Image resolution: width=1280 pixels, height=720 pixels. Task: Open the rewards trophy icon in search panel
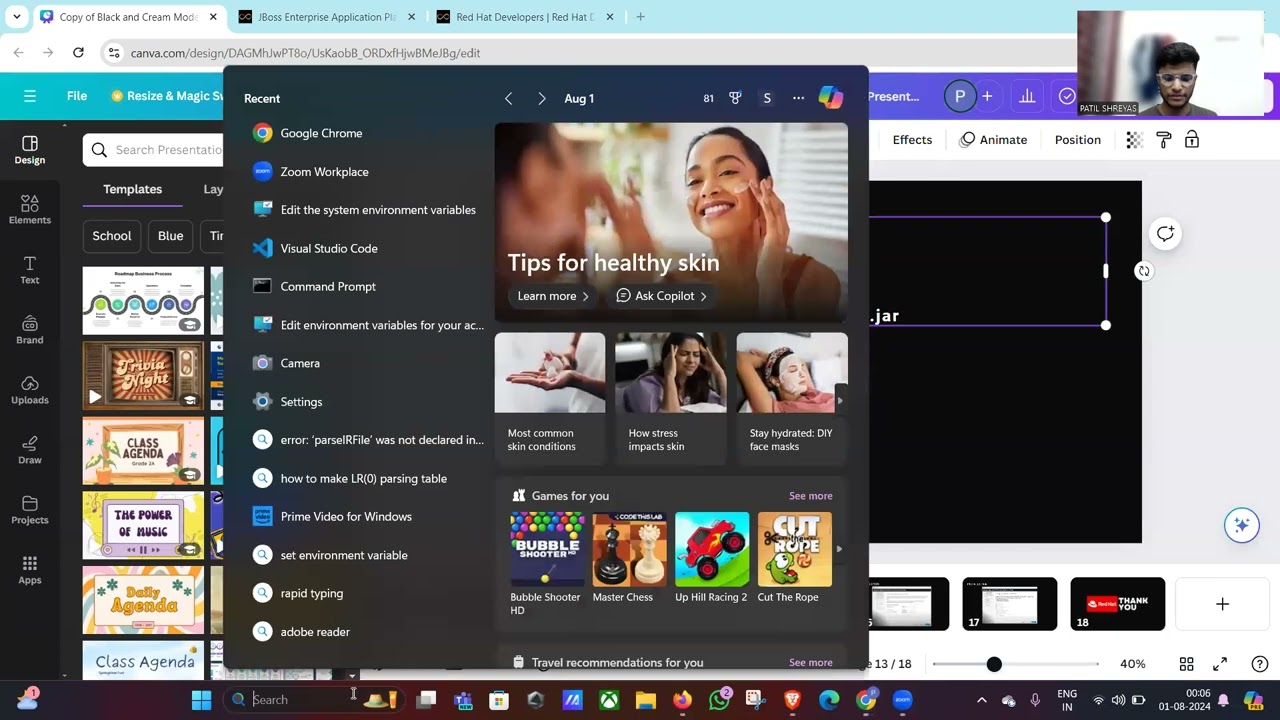(735, 98)
